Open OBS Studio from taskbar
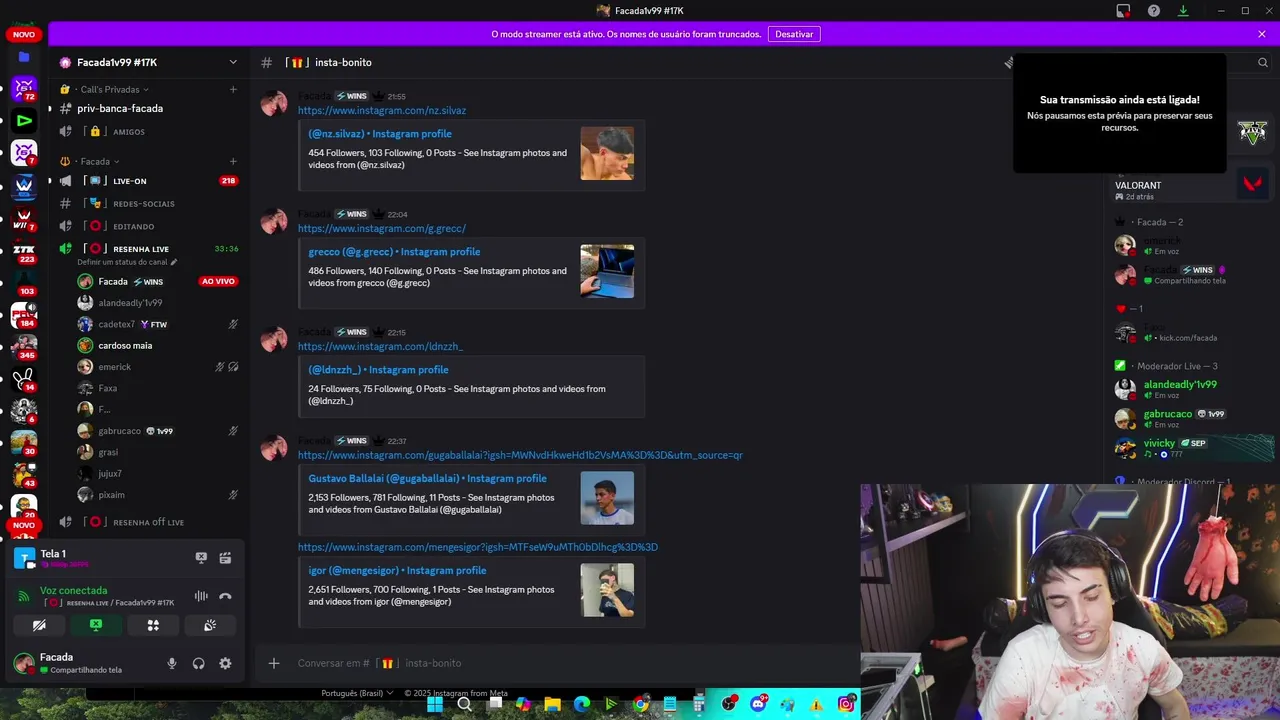 tap(728, 704)
